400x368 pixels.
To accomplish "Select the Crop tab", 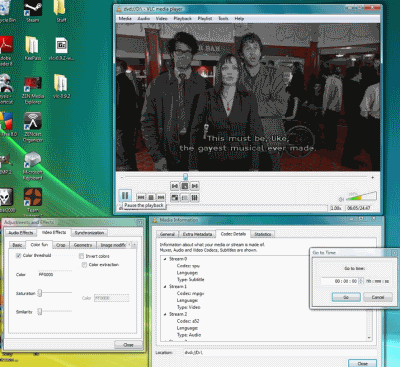I will [x=61, y=245].
